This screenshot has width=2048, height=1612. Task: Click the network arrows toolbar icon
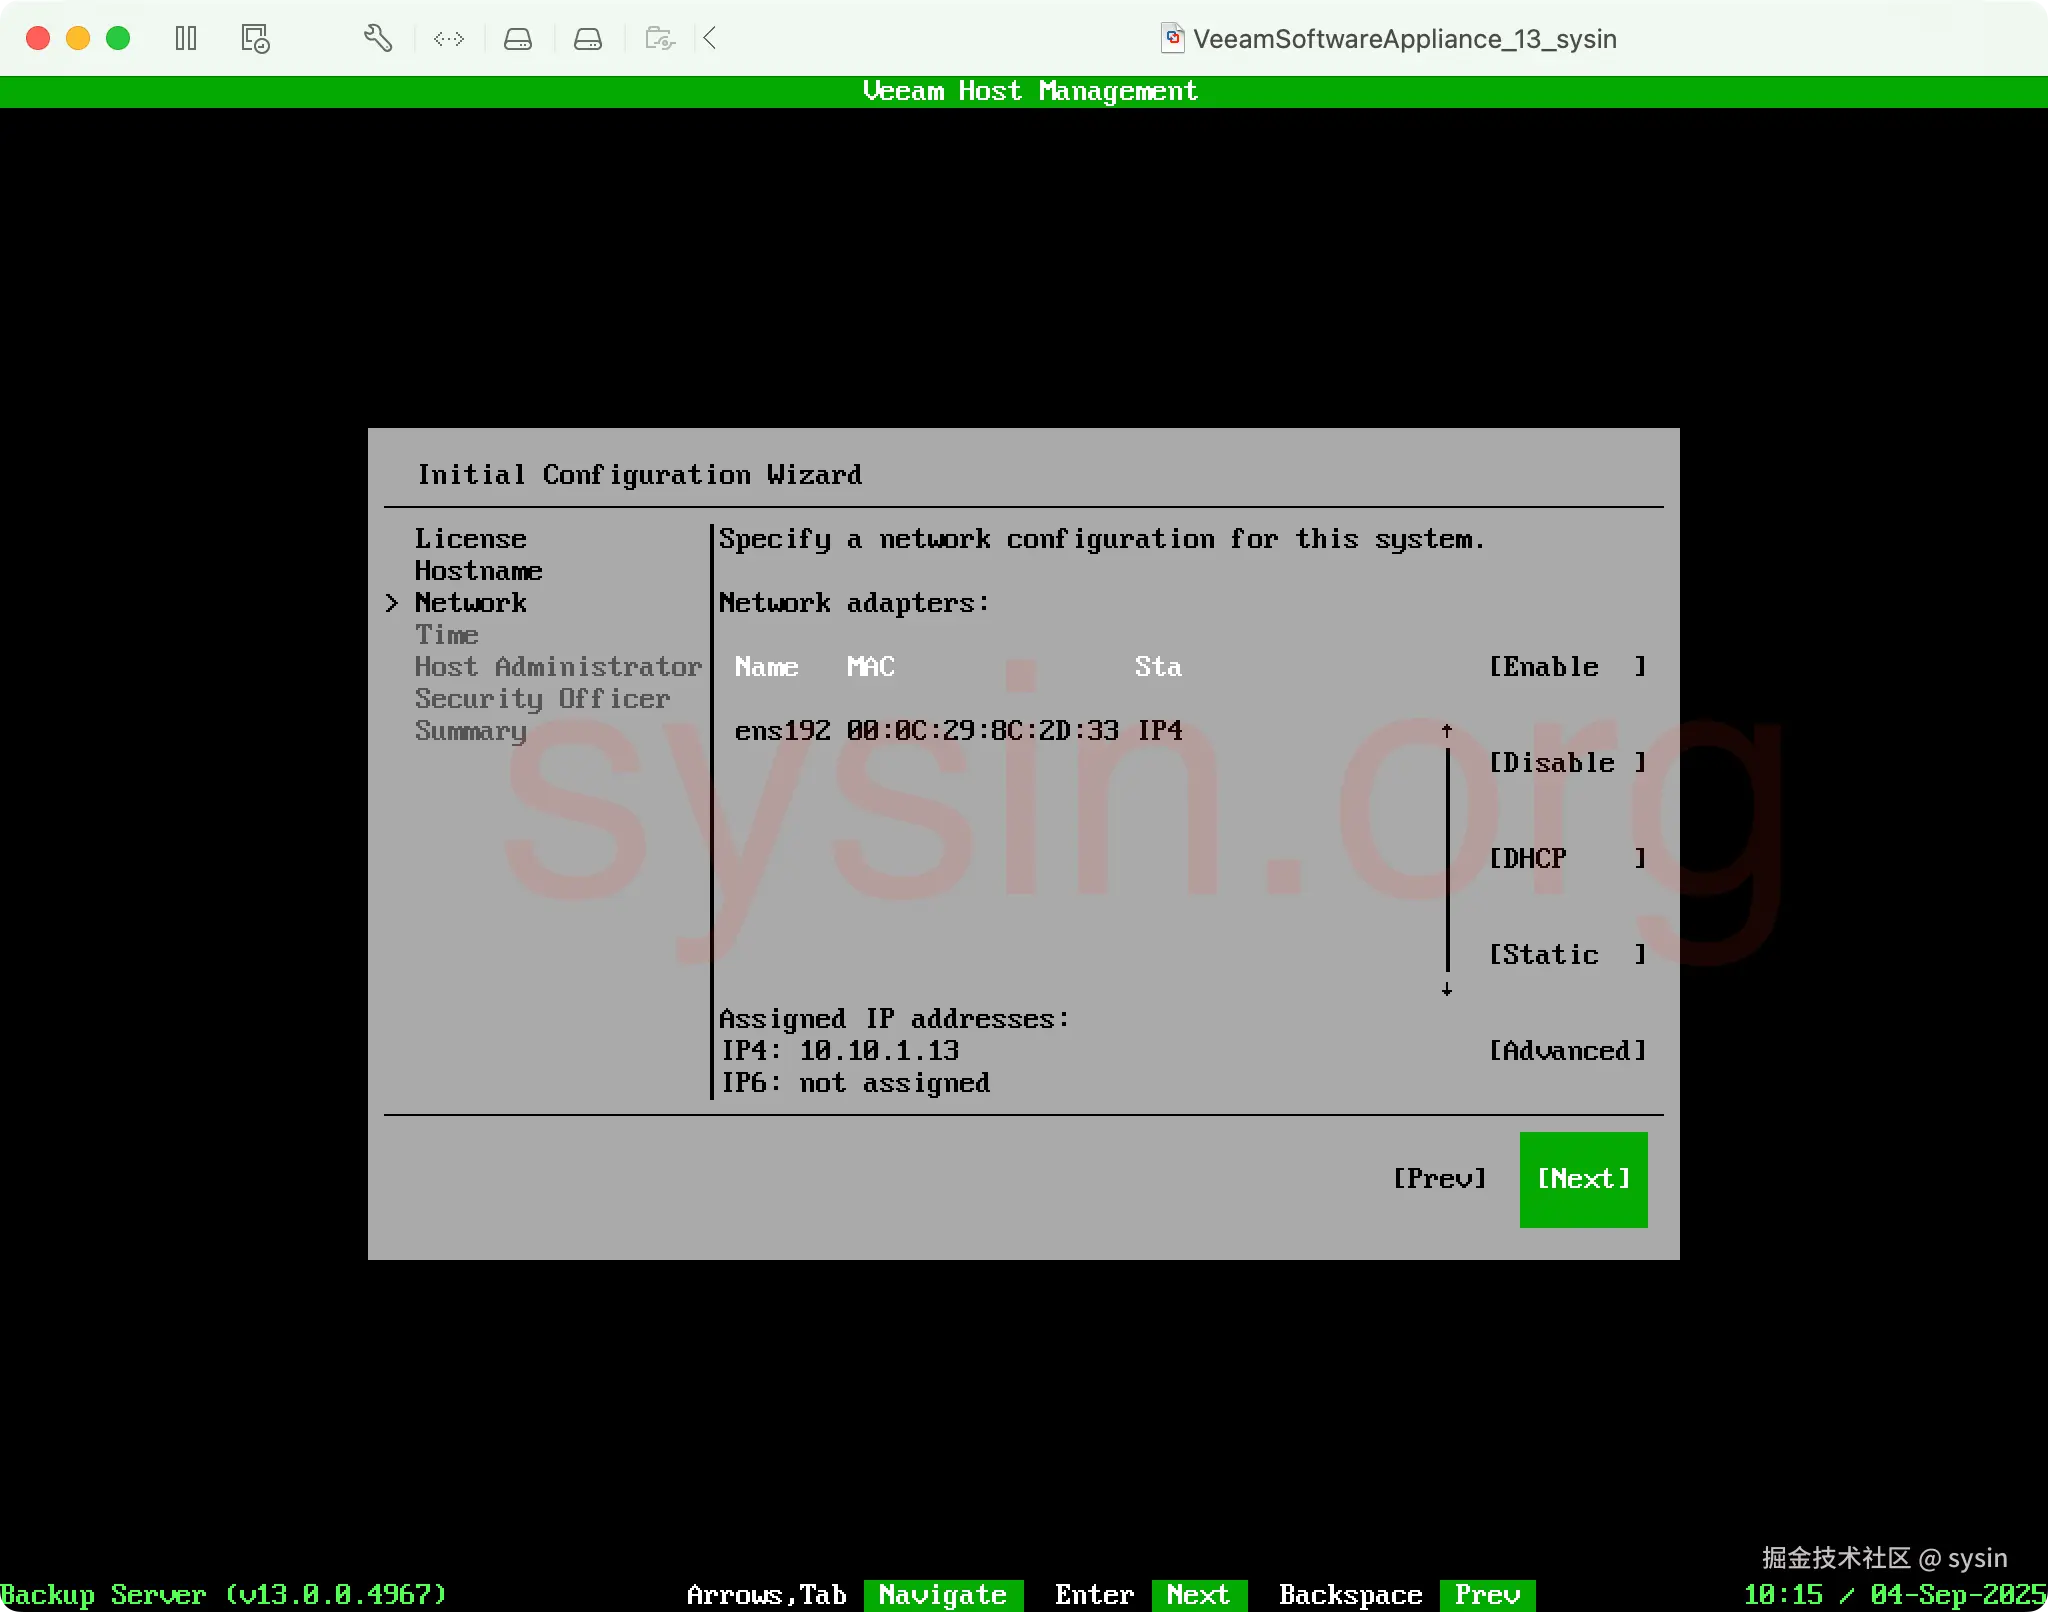tap(449, 39)
